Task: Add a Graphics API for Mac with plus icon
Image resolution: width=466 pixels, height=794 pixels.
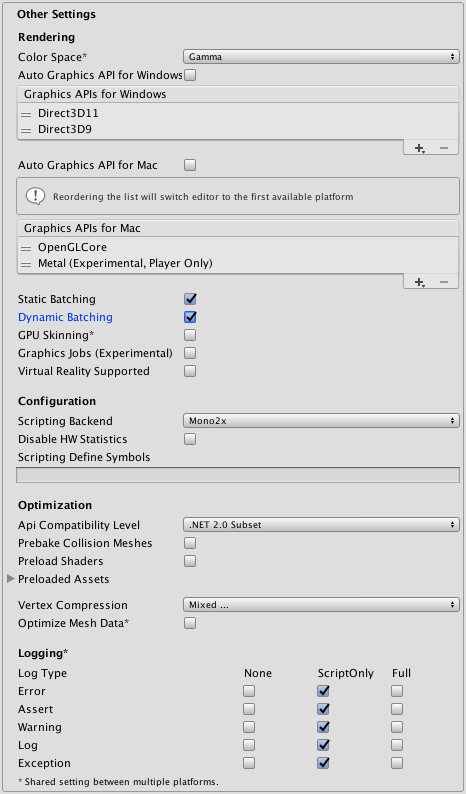Action: click(x=419, y=282)
